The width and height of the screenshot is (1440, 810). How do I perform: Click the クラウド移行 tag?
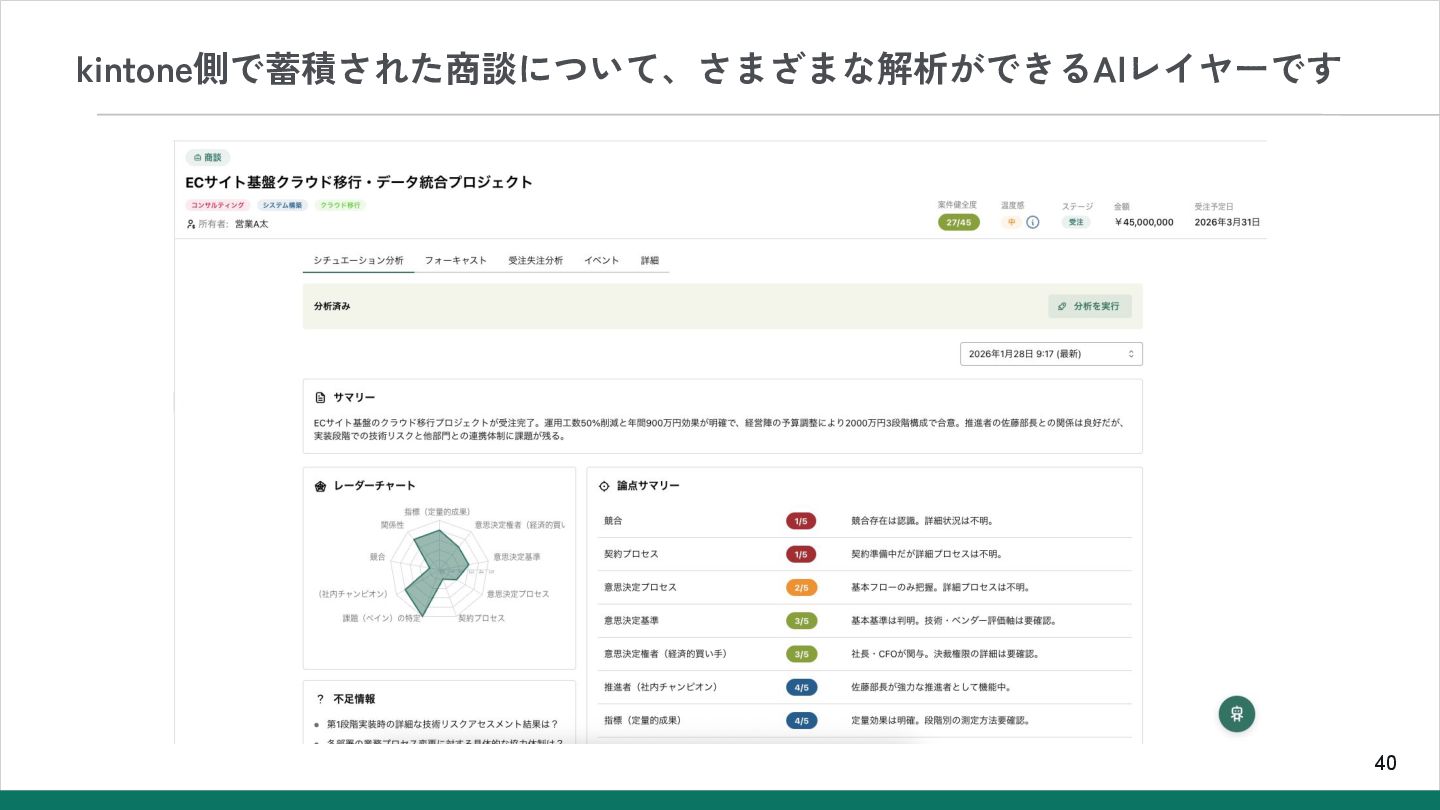(x=341, y=205)
